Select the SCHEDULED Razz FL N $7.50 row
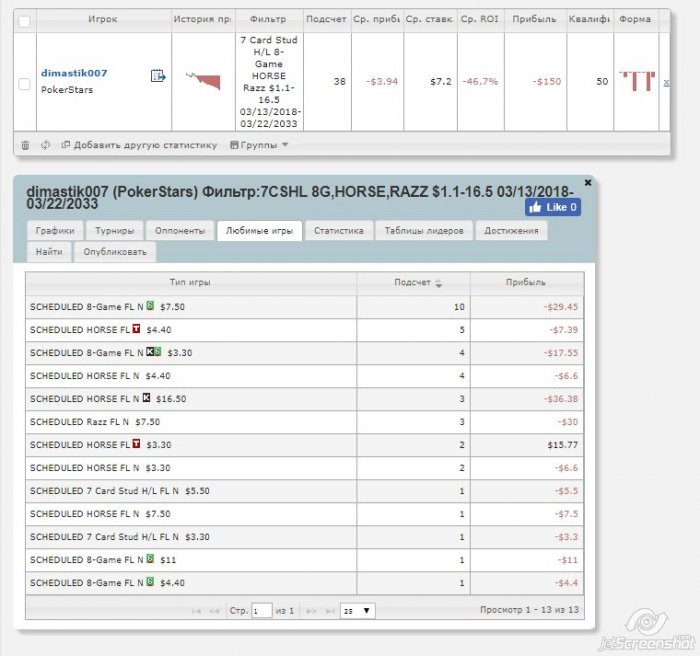The width and height of the screenshot is (700, 656). point(304,422)
